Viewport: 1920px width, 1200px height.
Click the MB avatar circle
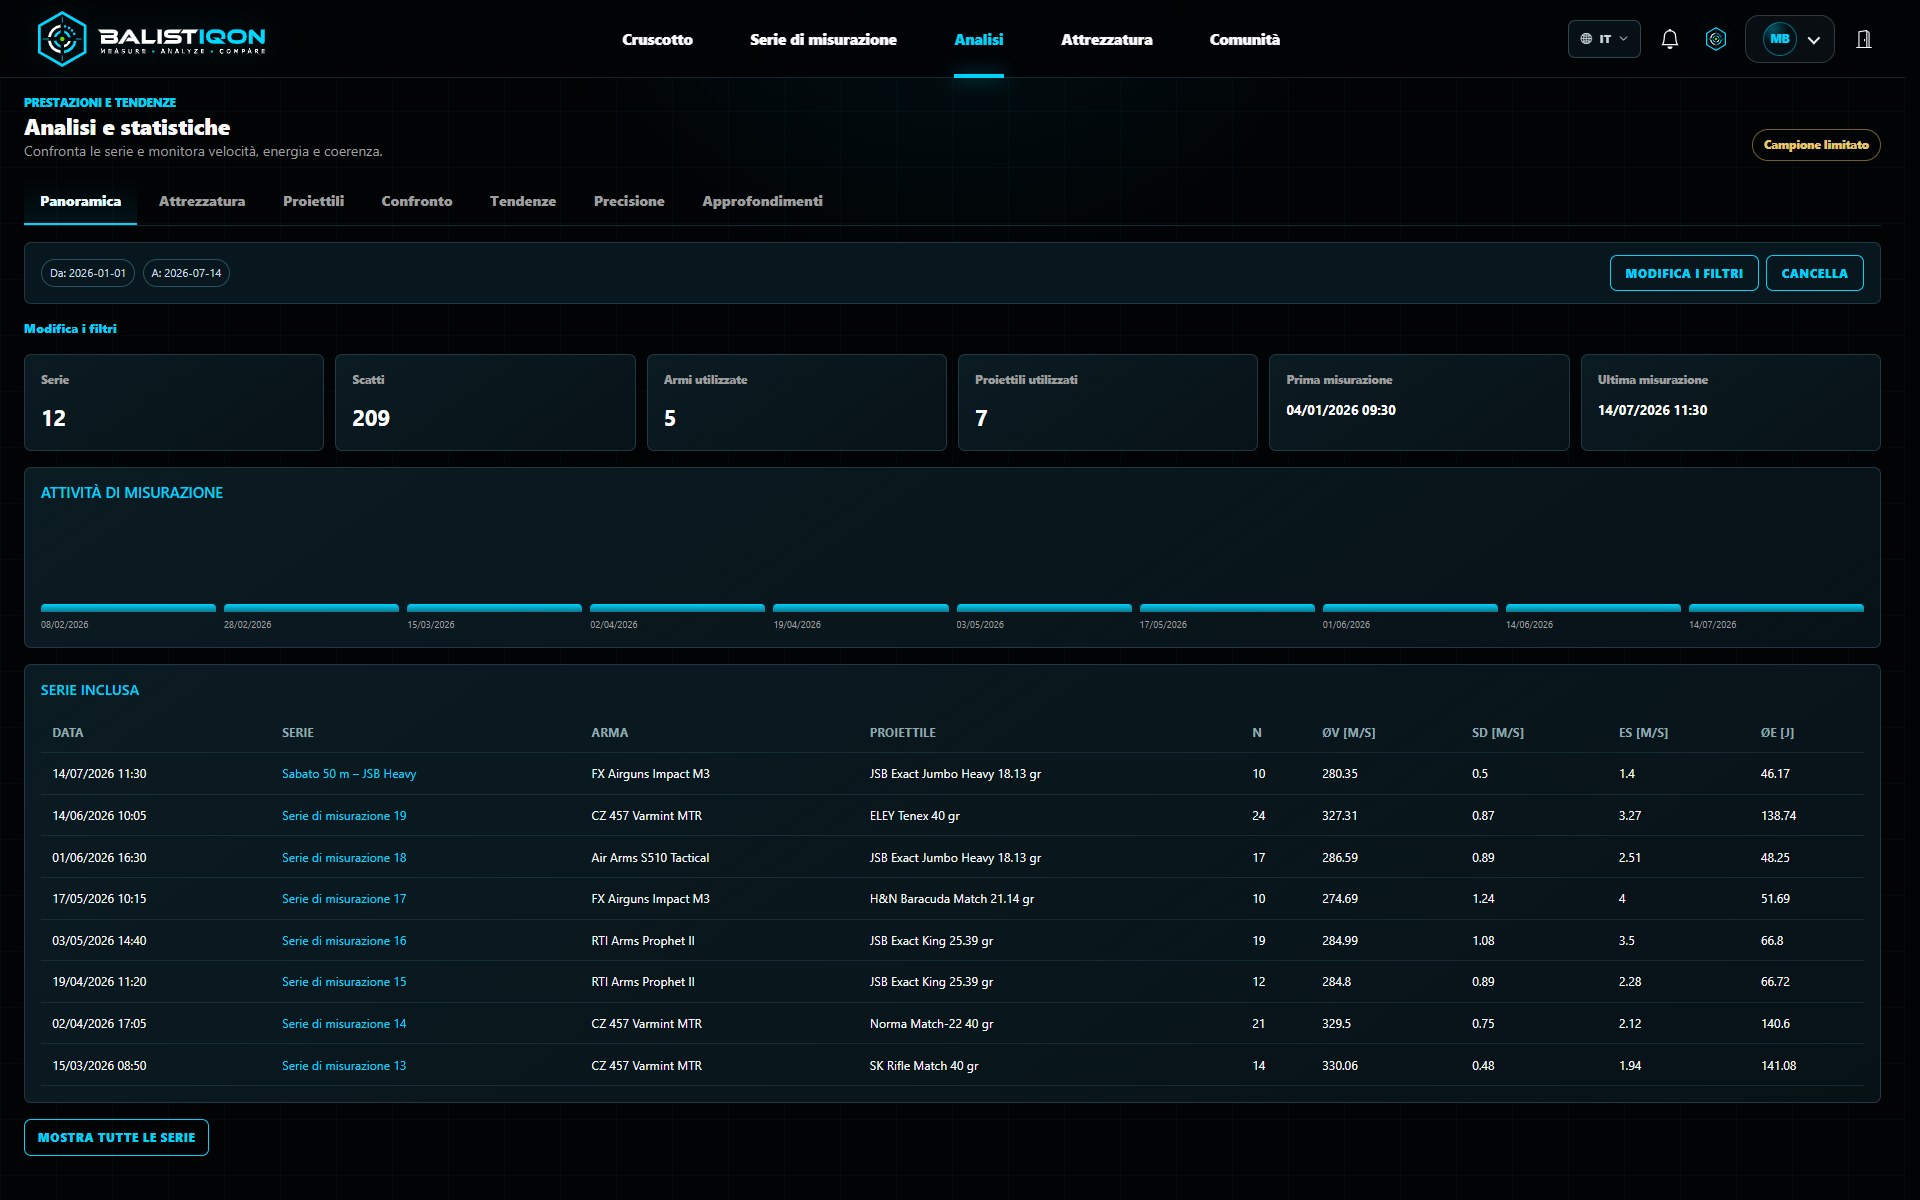[1779, 39]
